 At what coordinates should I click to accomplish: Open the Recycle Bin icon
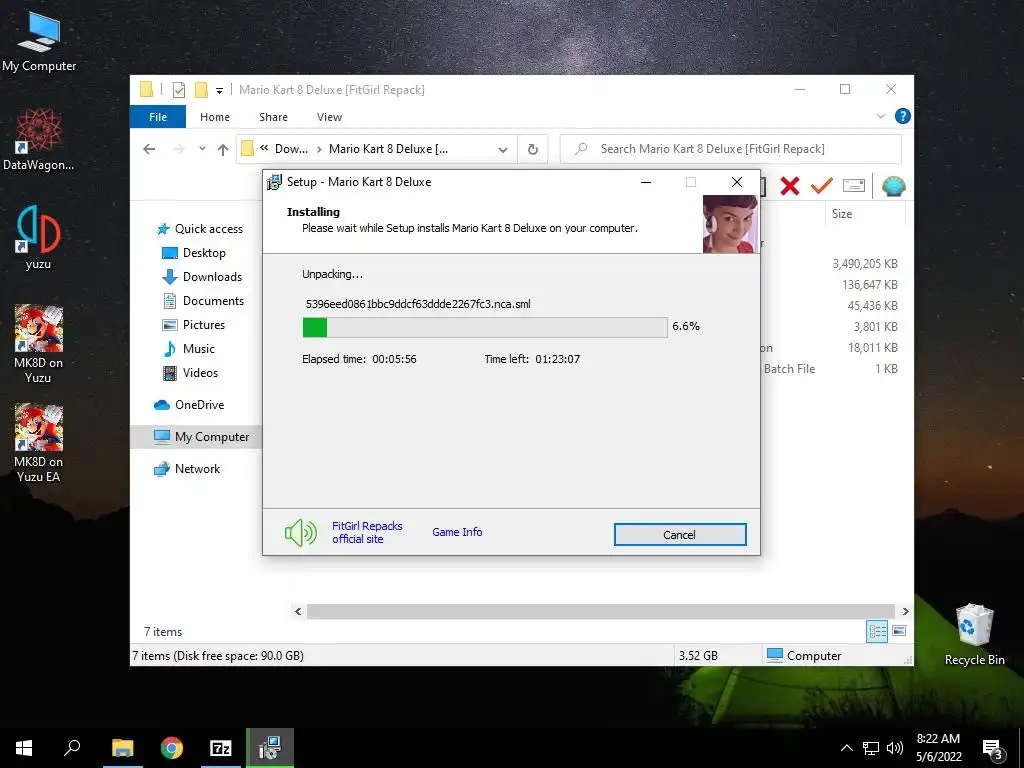[x=974, y=634]
